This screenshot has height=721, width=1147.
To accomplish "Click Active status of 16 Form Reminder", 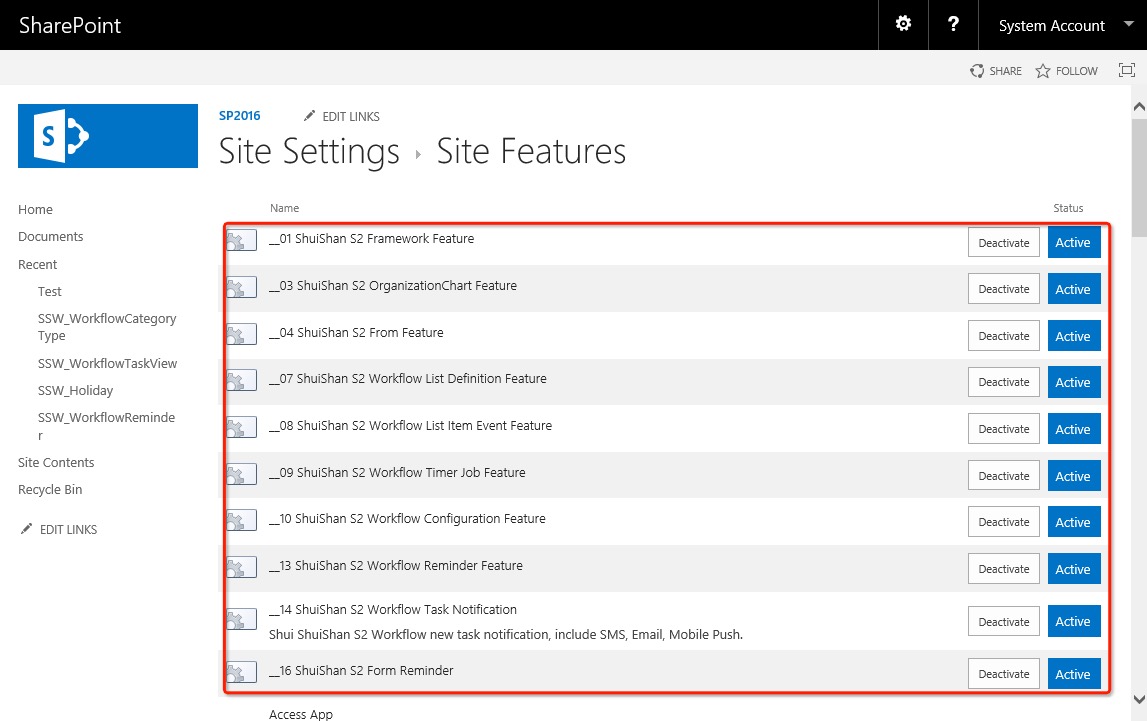I will pyautogui.click(x=1073, y=674).
